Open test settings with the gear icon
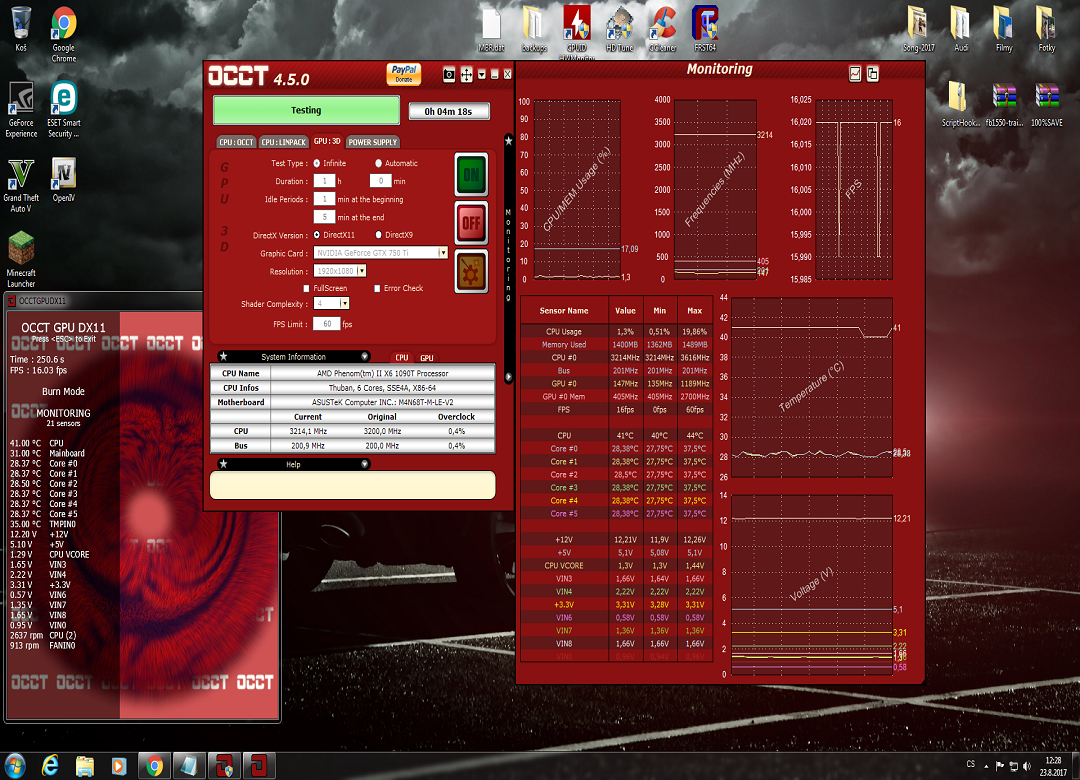1080x780 pixels. (471, 271)
